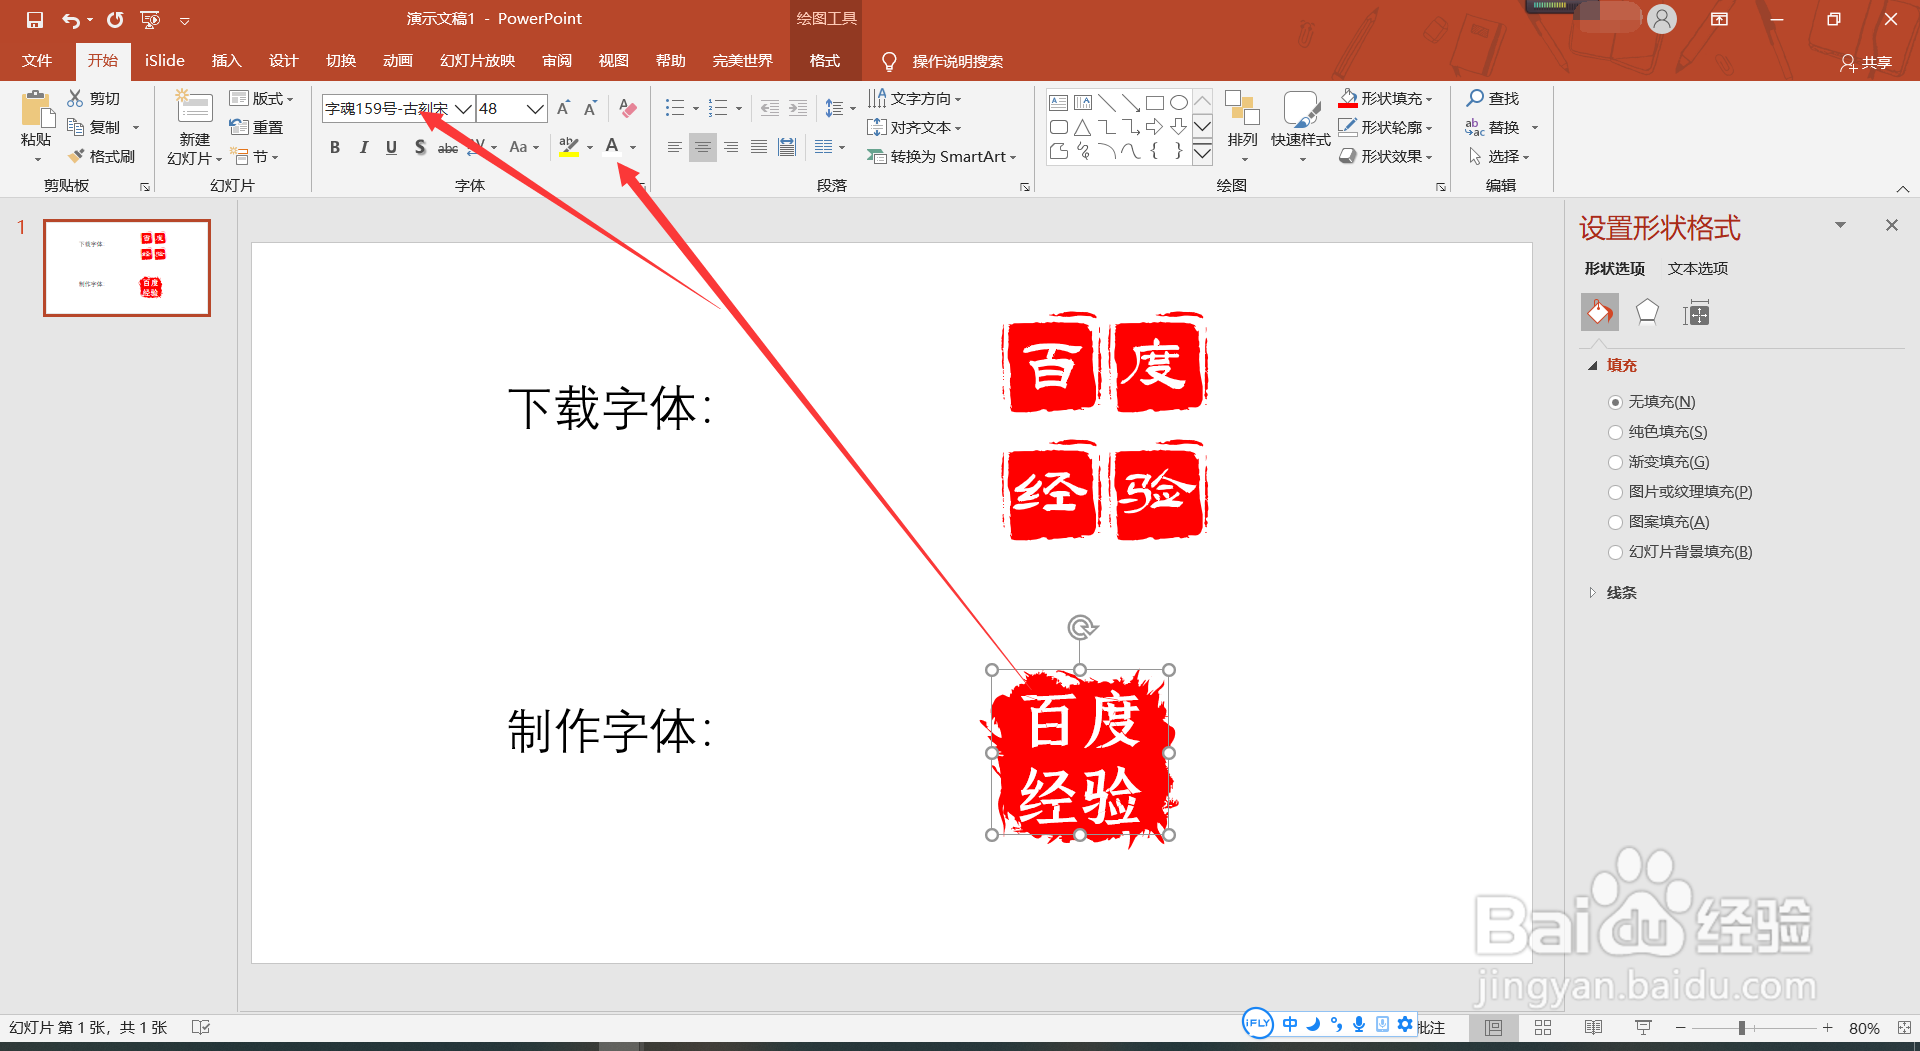1920x1051 pixels.
Task: Insert an oval shape
Action: [x=1179, y=101]
